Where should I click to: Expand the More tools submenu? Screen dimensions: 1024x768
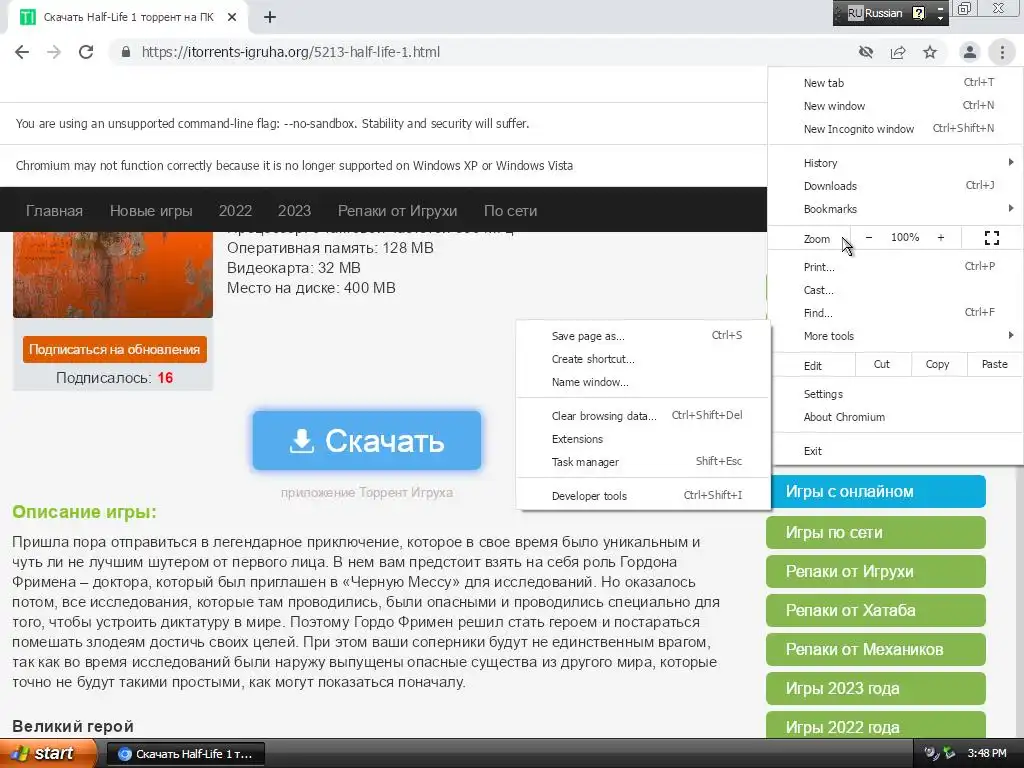pyautogui.click(x=895, y=336)
